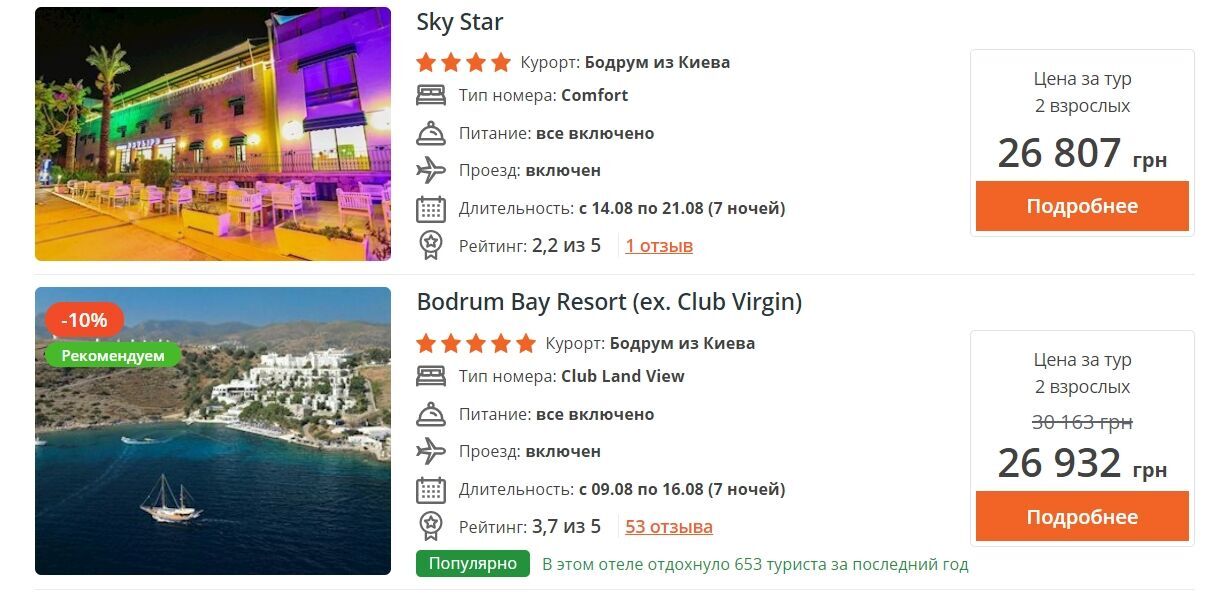Click the calendar icon next to Sky Star duration

tap(431, 209)
